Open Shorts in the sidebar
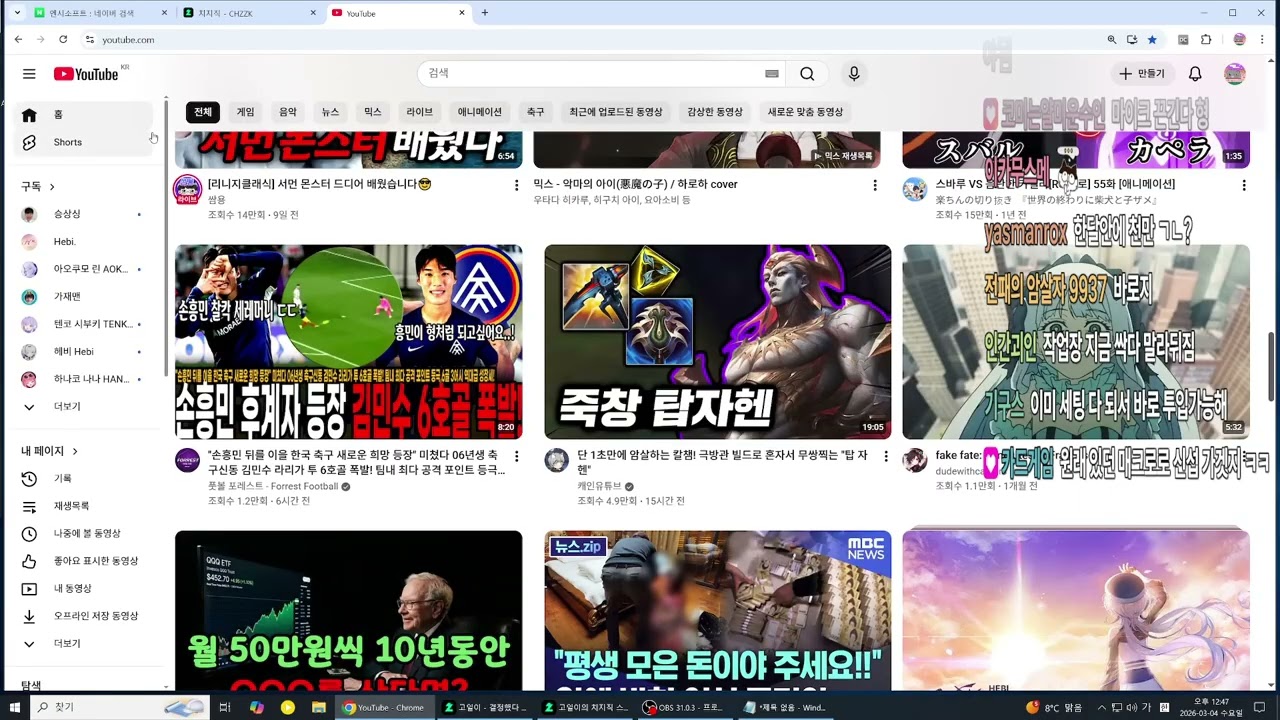This screenshot has height=720, width=1280. (84, 142)
